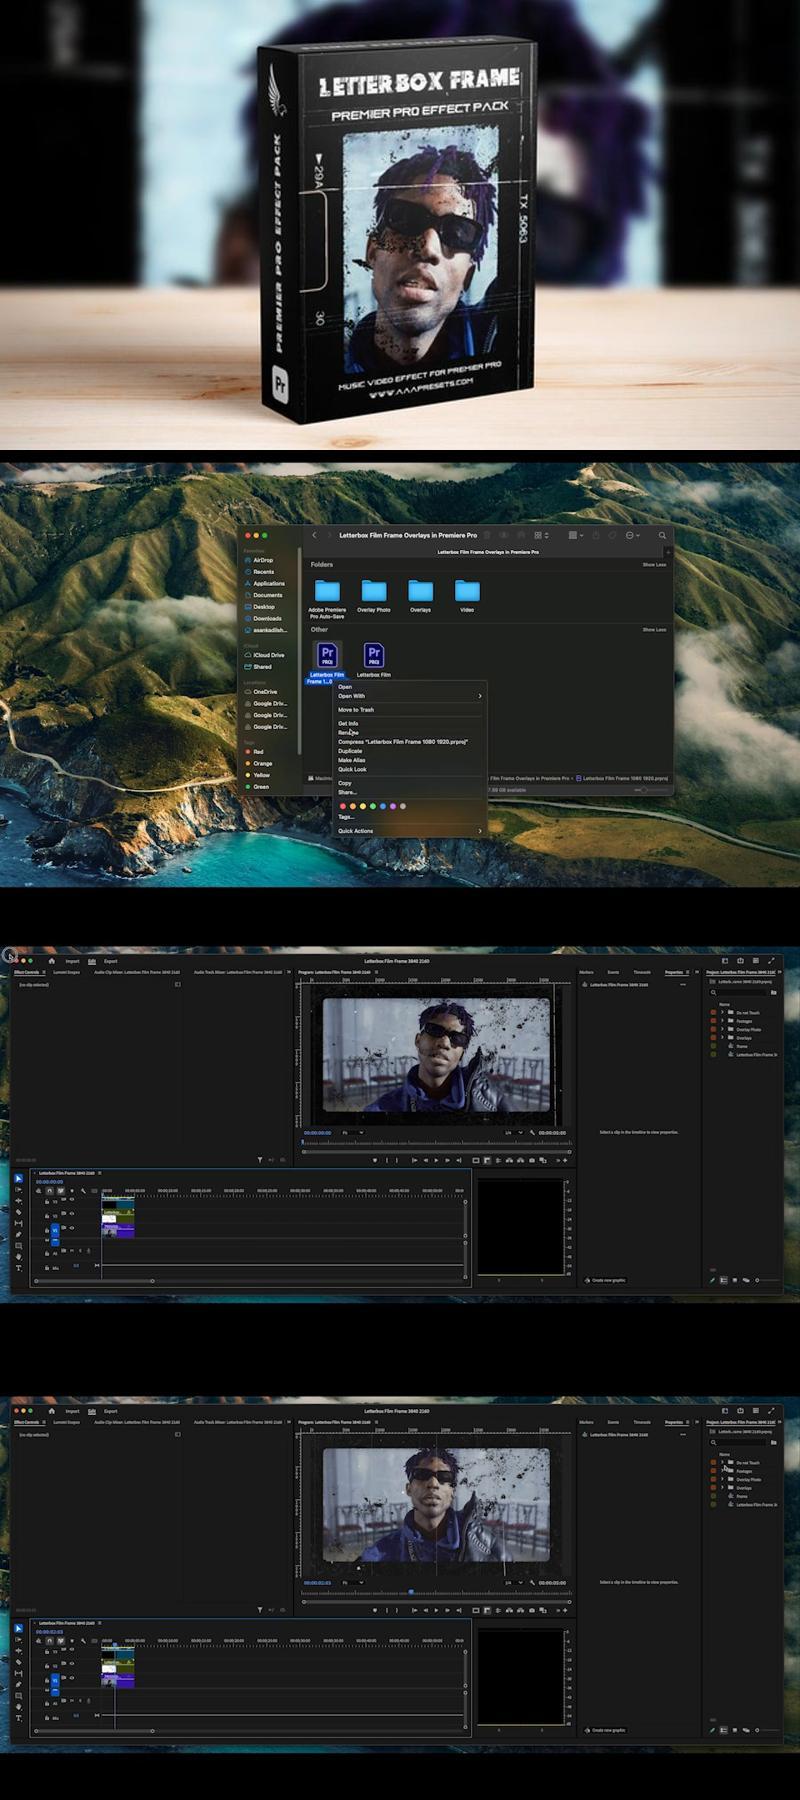Apply the blue color tag in context menu
The width and height of the screenshot is (800, 1800).
[383, 806]
